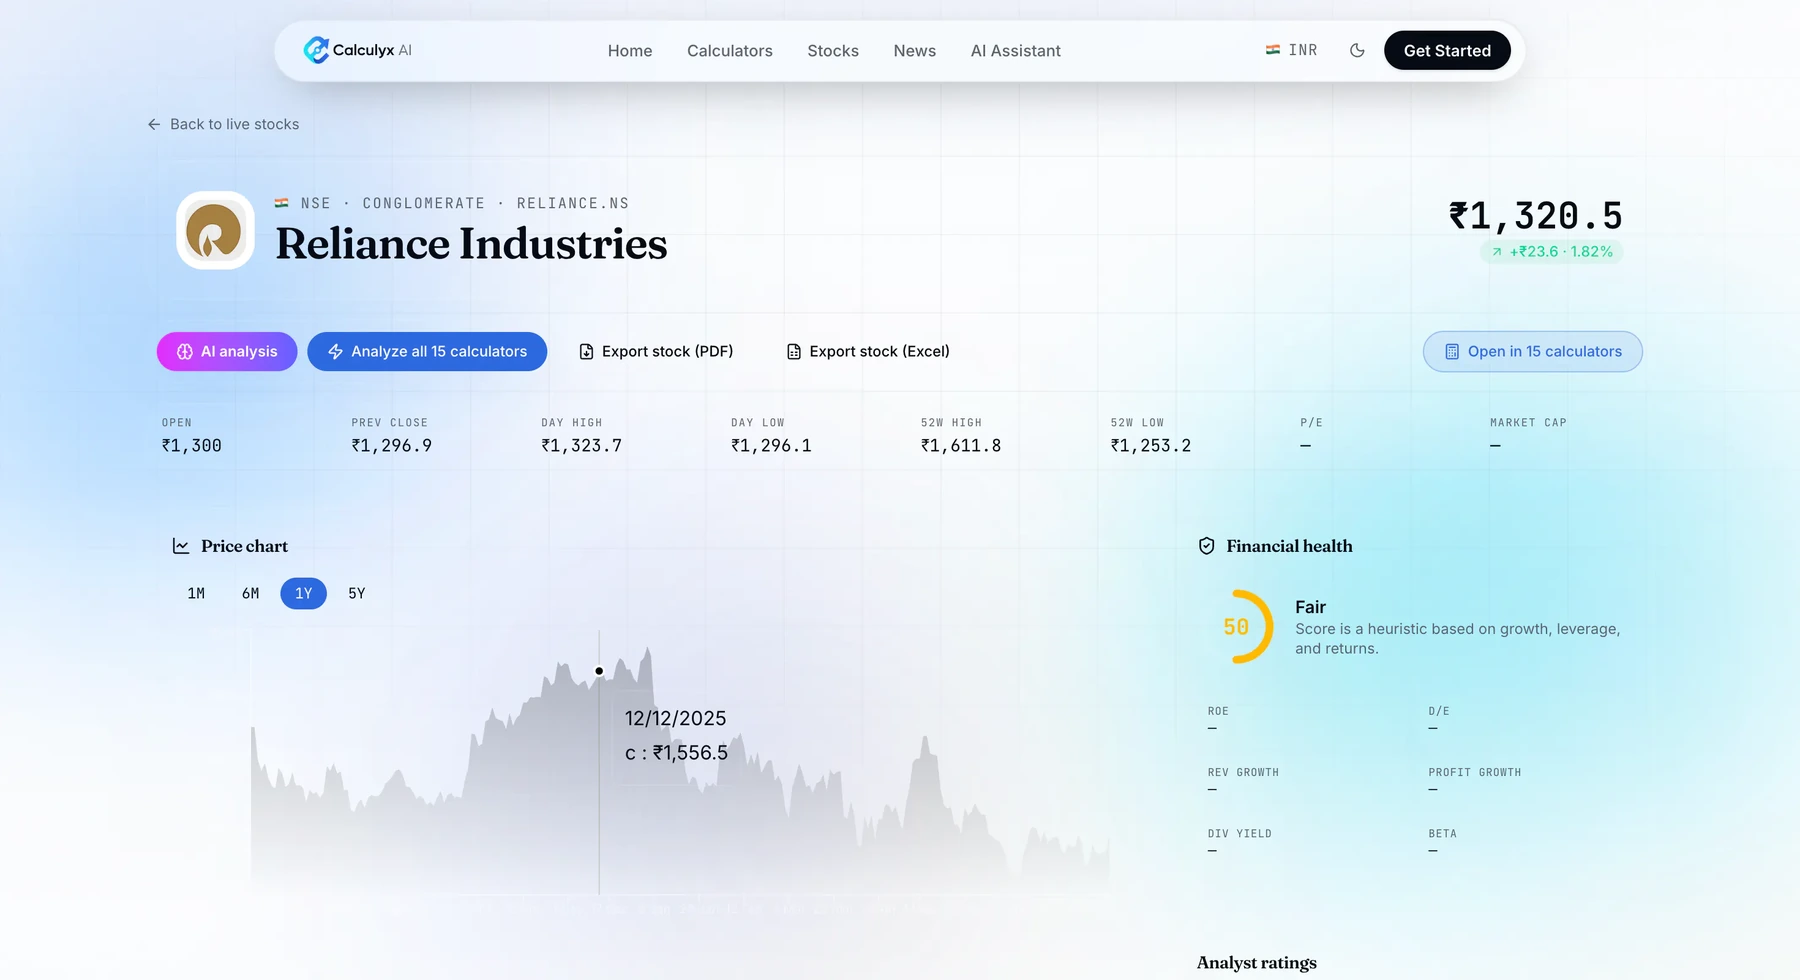
Task: Click the financial health score gauge 50
Action: point(1238,627)
